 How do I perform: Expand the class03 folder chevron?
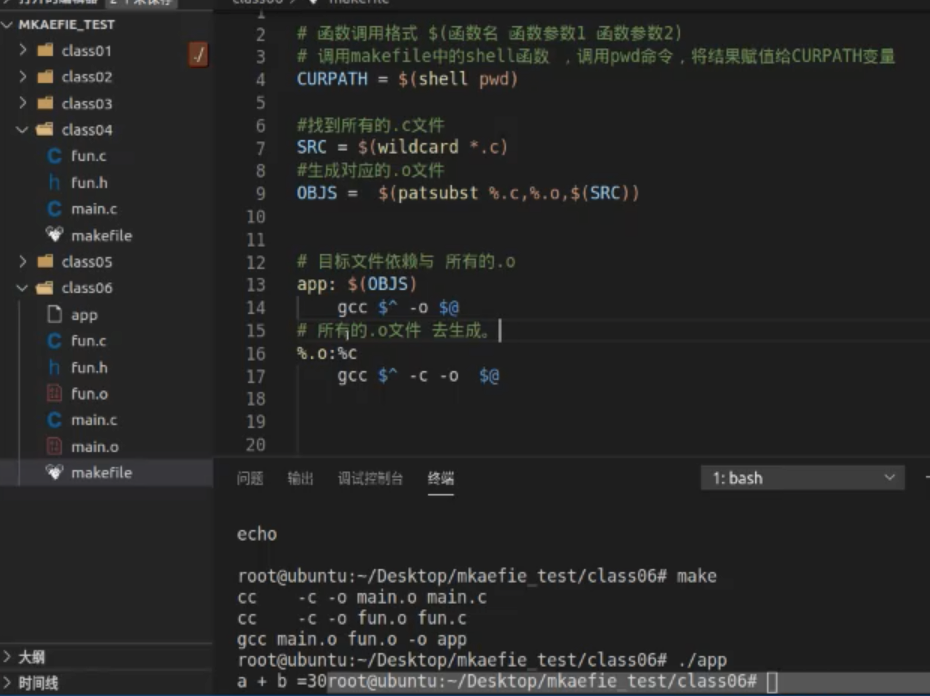point(23,103)
